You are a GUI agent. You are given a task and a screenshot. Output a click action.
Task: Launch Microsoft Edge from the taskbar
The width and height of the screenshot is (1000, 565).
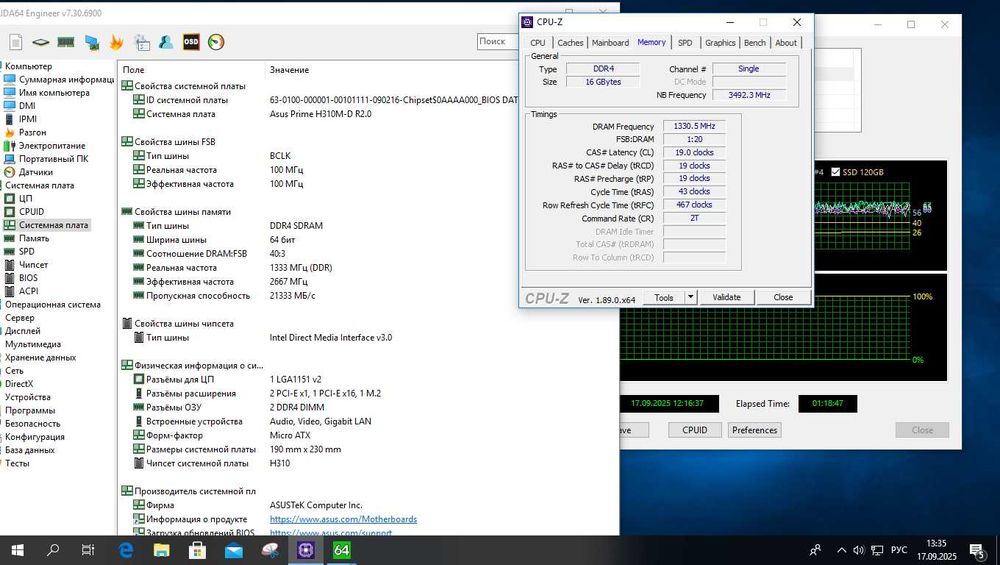coord(126,550)
